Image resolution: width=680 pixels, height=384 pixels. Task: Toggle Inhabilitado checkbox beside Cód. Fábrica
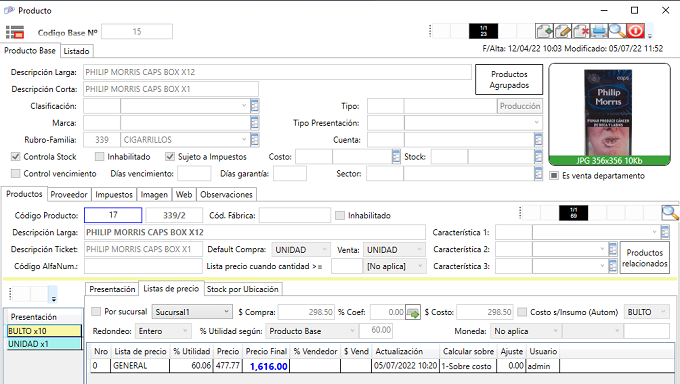(x=340, y=215)
